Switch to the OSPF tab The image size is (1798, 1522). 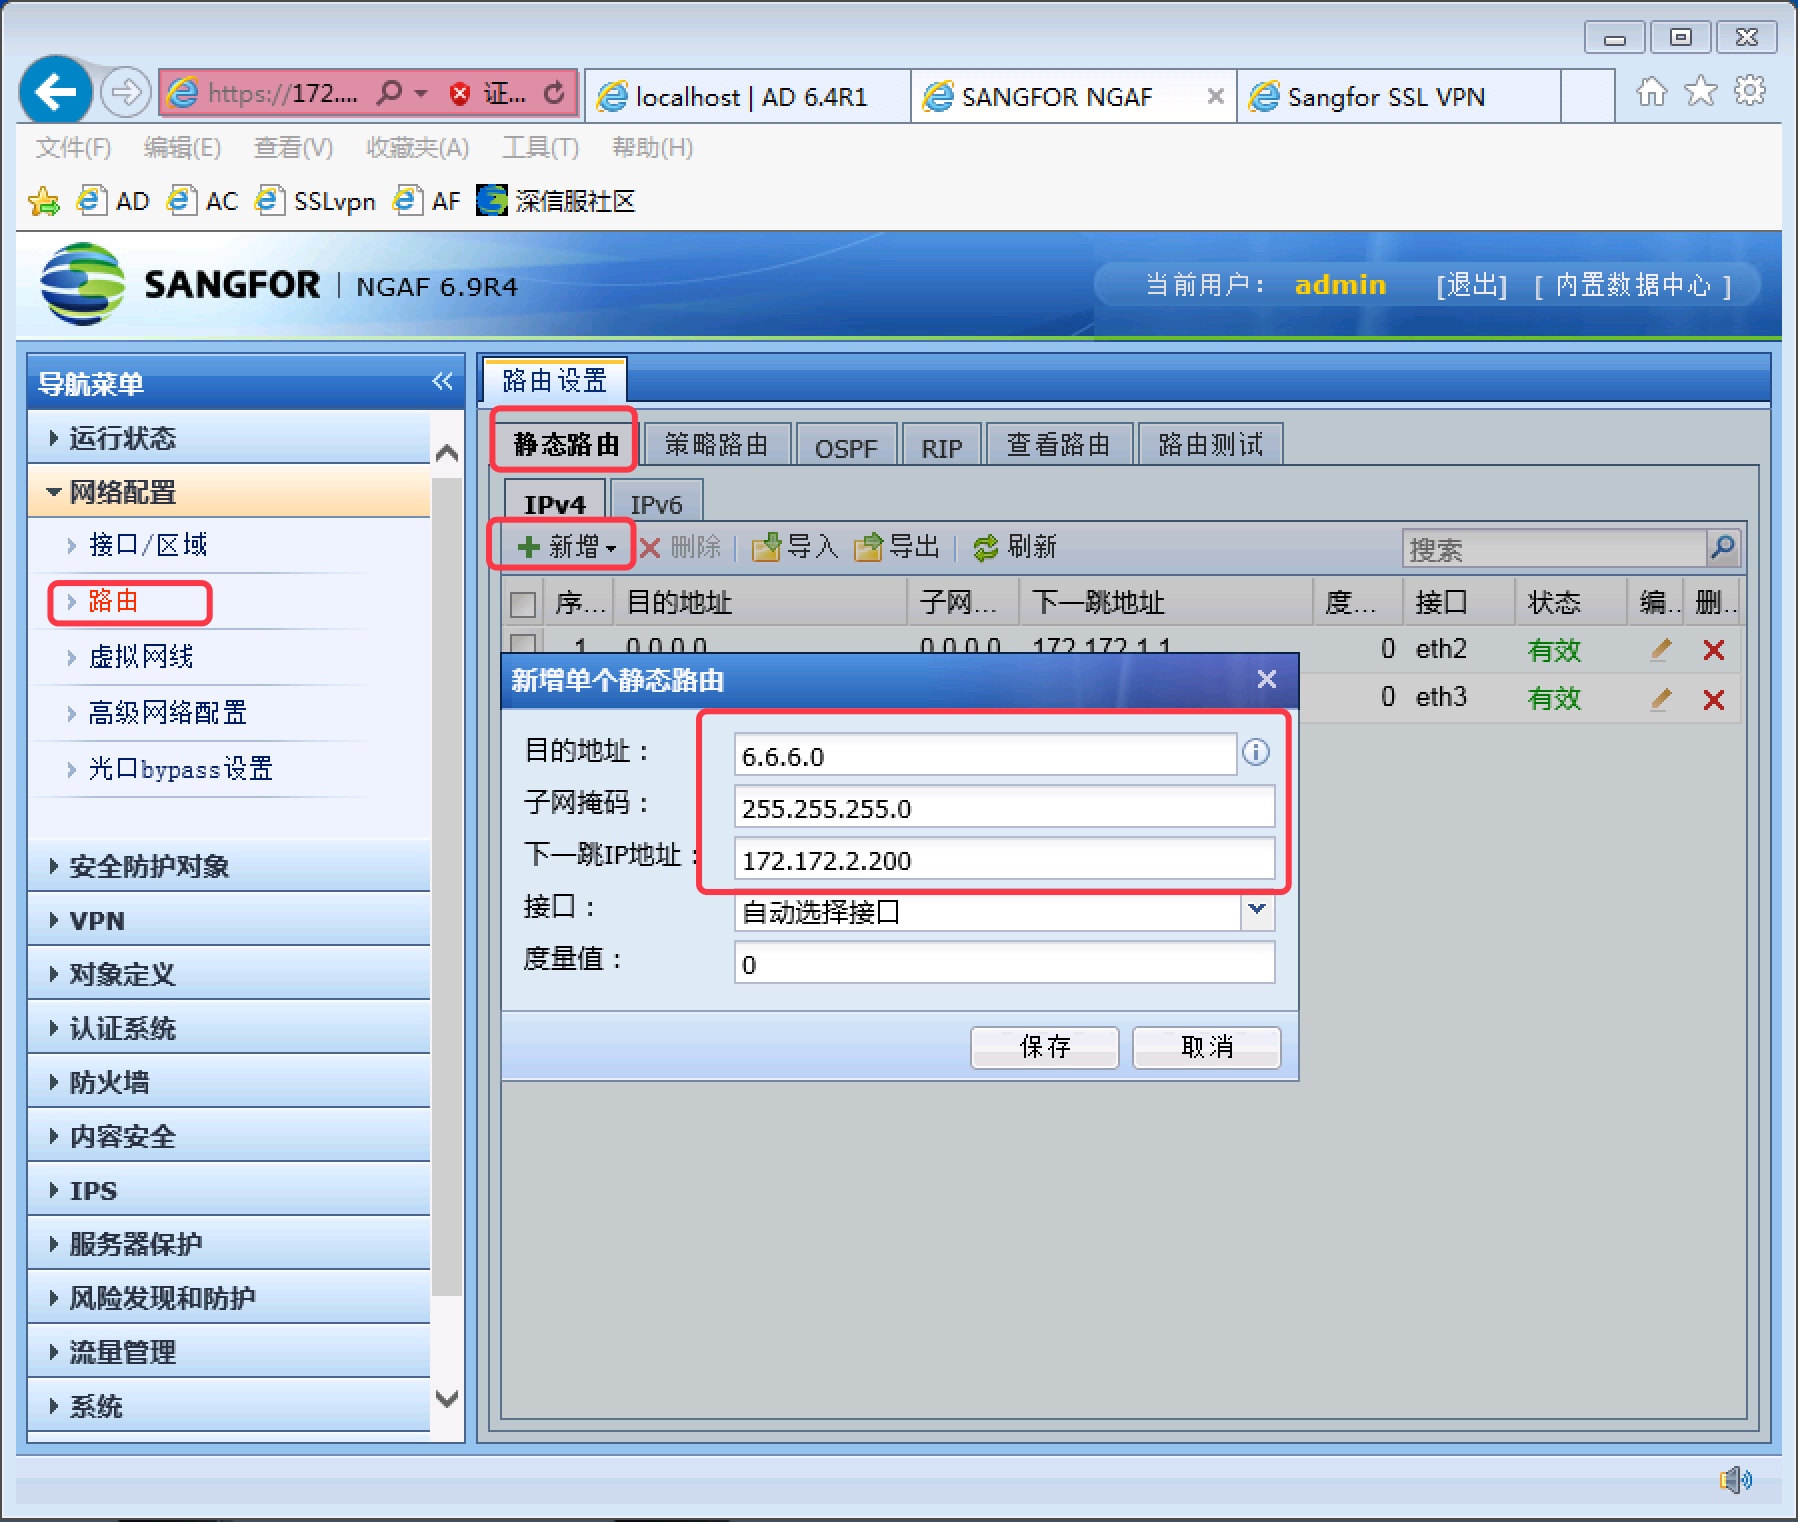846,446
